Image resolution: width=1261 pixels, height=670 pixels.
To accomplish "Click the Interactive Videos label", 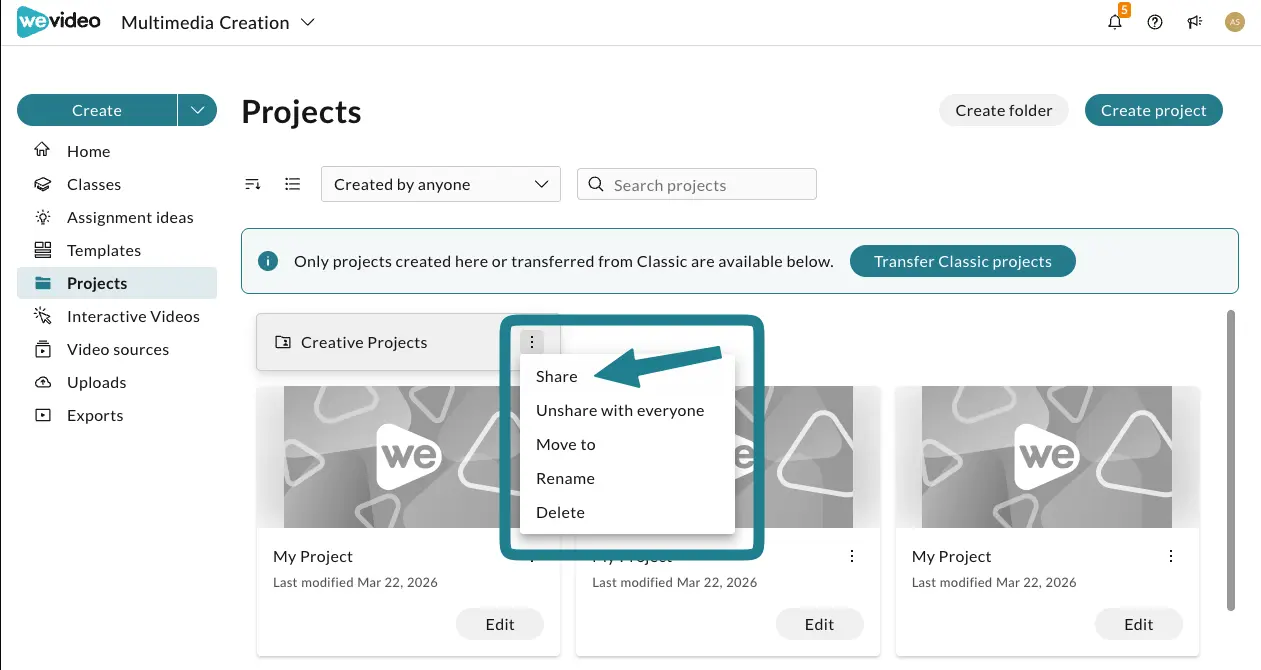I will (133, 316).
